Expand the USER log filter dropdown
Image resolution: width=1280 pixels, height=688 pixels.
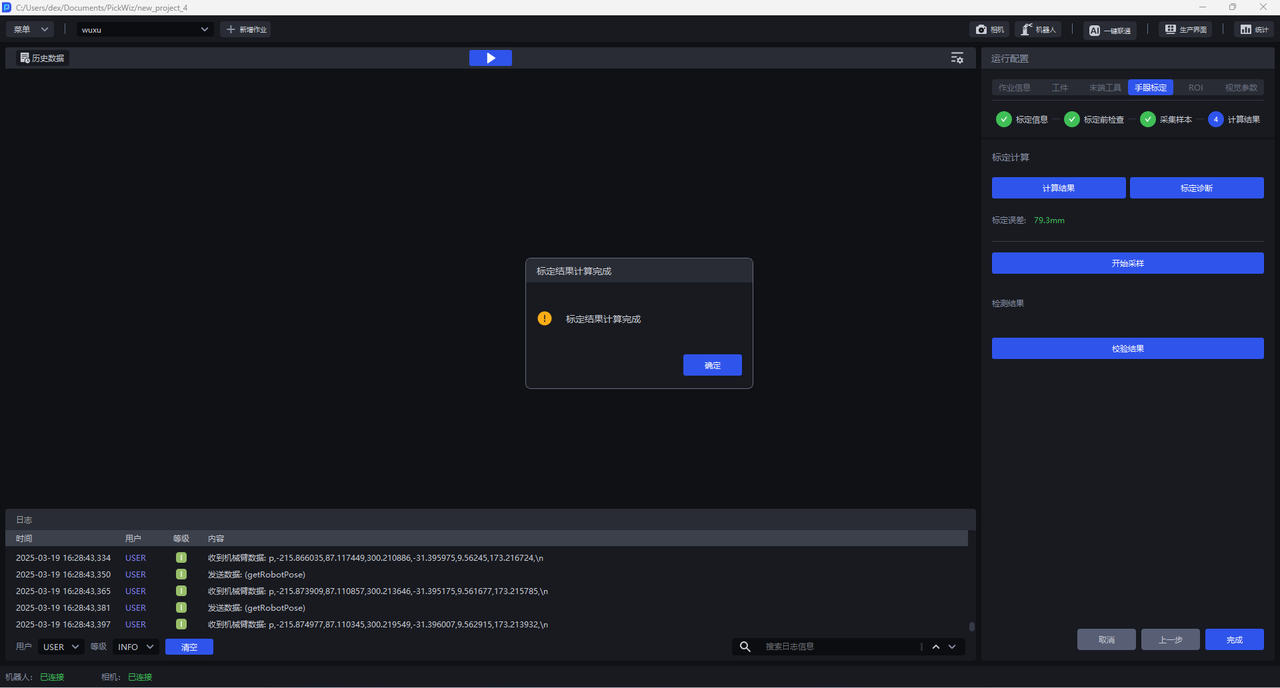(x=61, y=647)
